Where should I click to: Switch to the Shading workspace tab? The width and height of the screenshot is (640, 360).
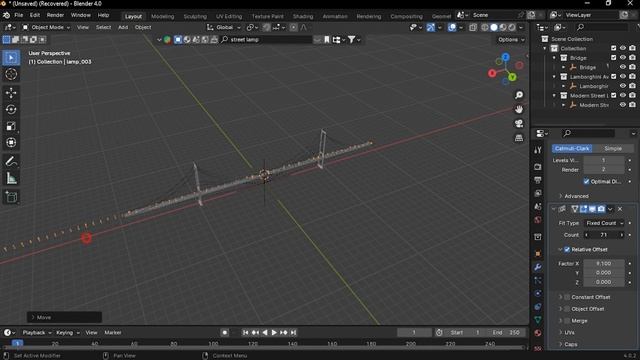coord(303,16)
